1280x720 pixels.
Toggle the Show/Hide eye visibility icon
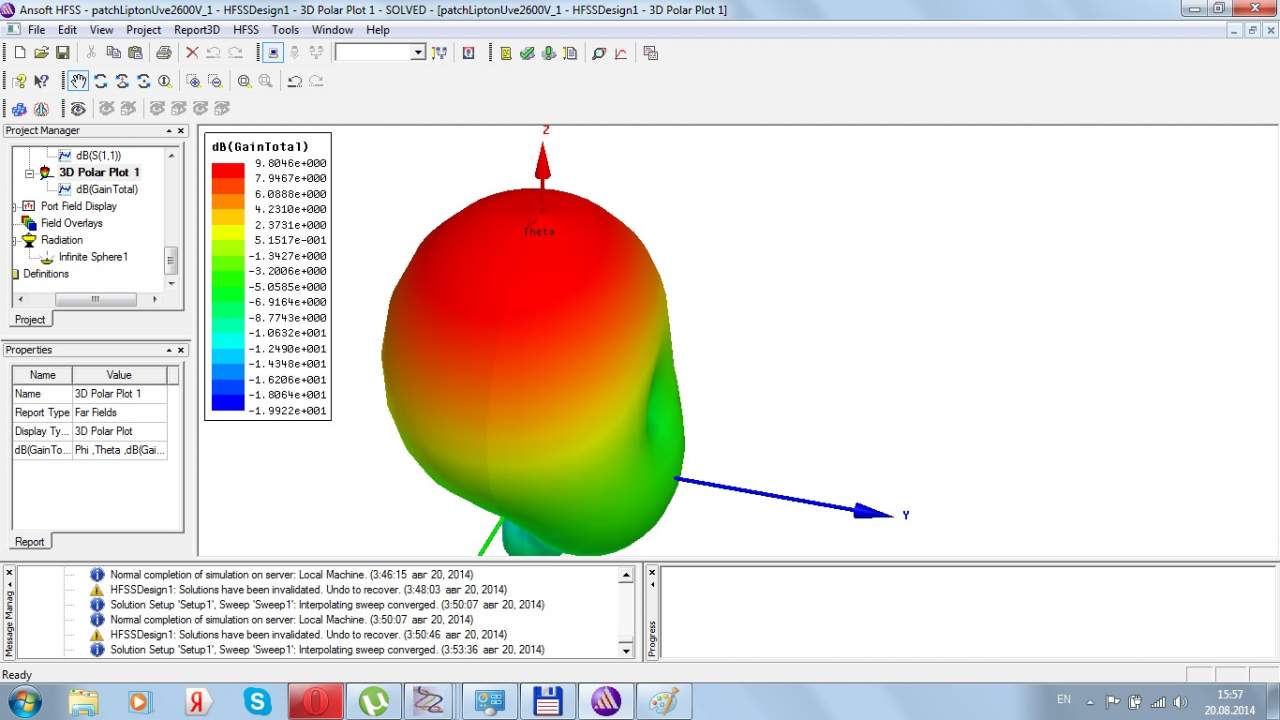pos(78,108)
